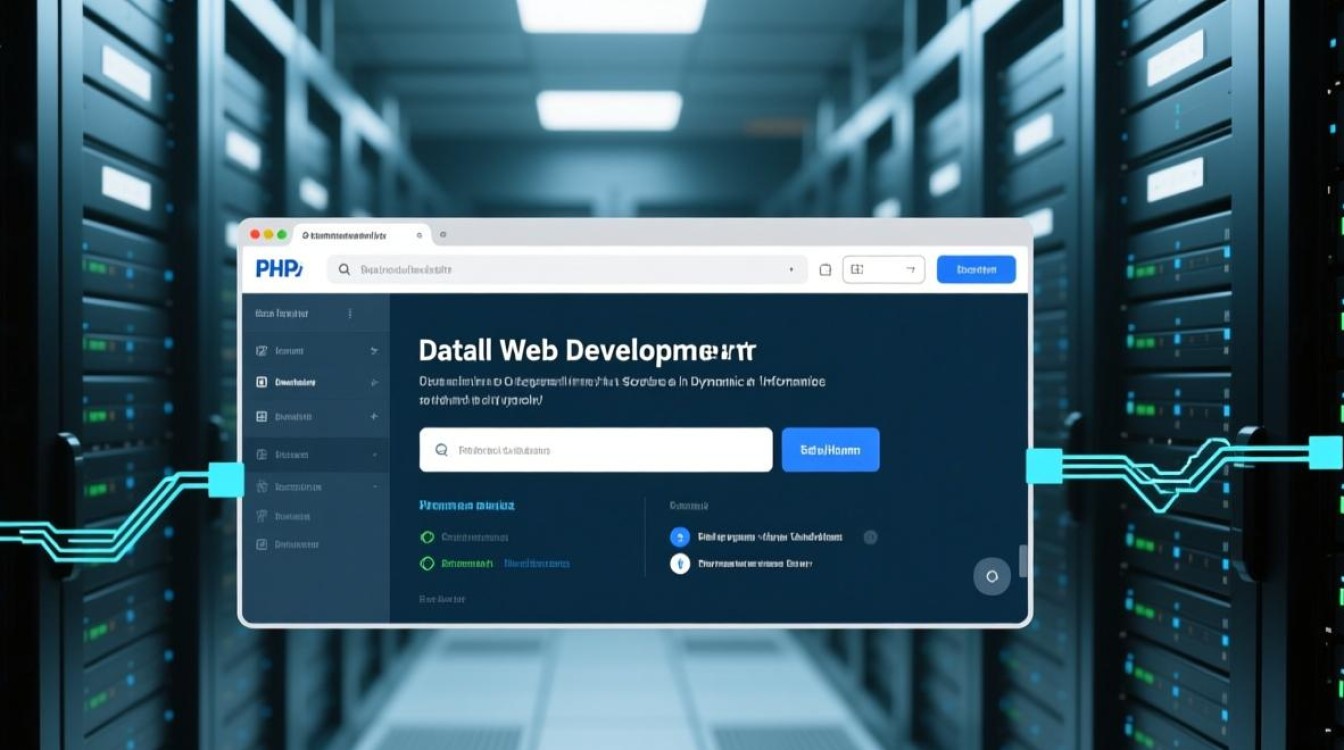Expand the first sidebar item arrow

(374, 351)
